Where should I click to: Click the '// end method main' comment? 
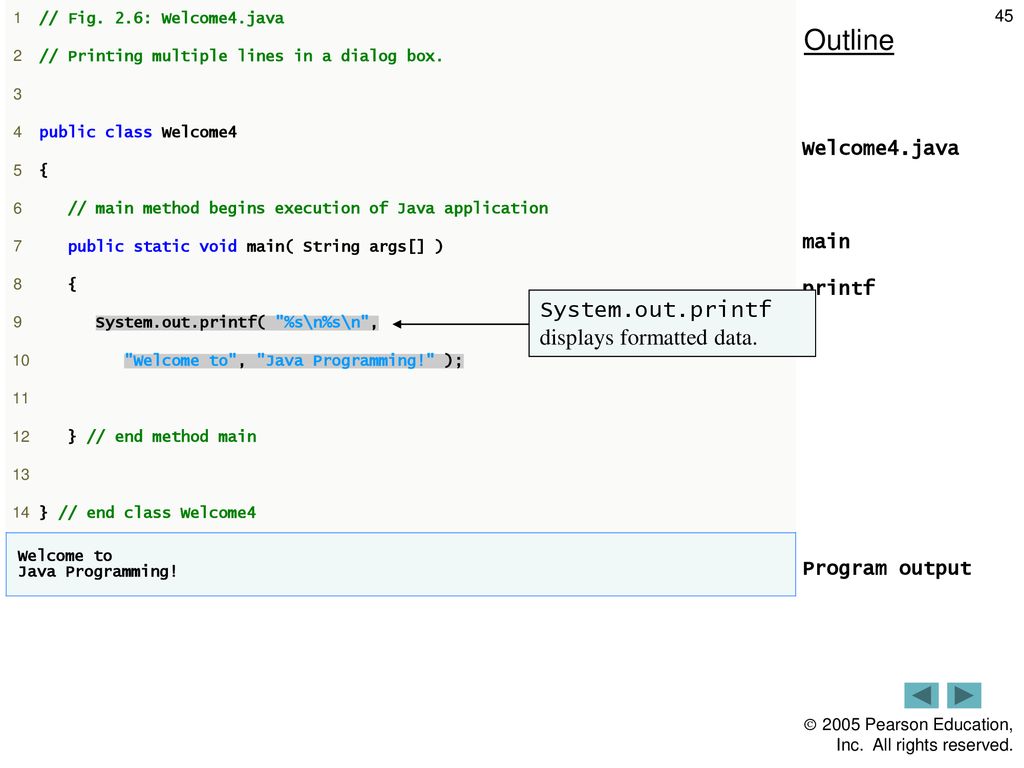[172, 436]
